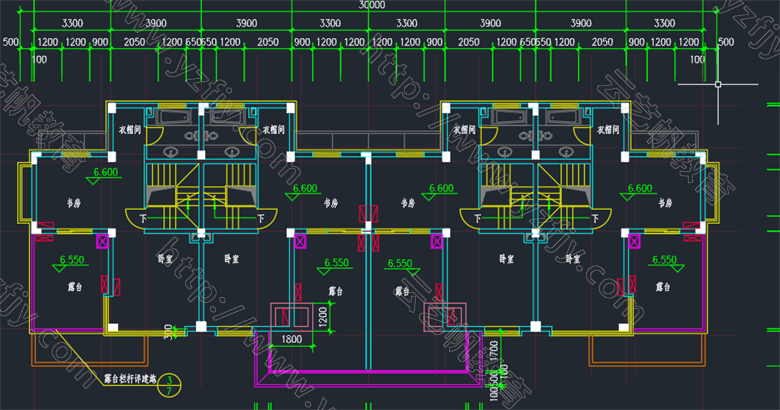The image size is (780, 410).
Task: Select the rightmost 100 dimension text
Action: coord(697,60)
